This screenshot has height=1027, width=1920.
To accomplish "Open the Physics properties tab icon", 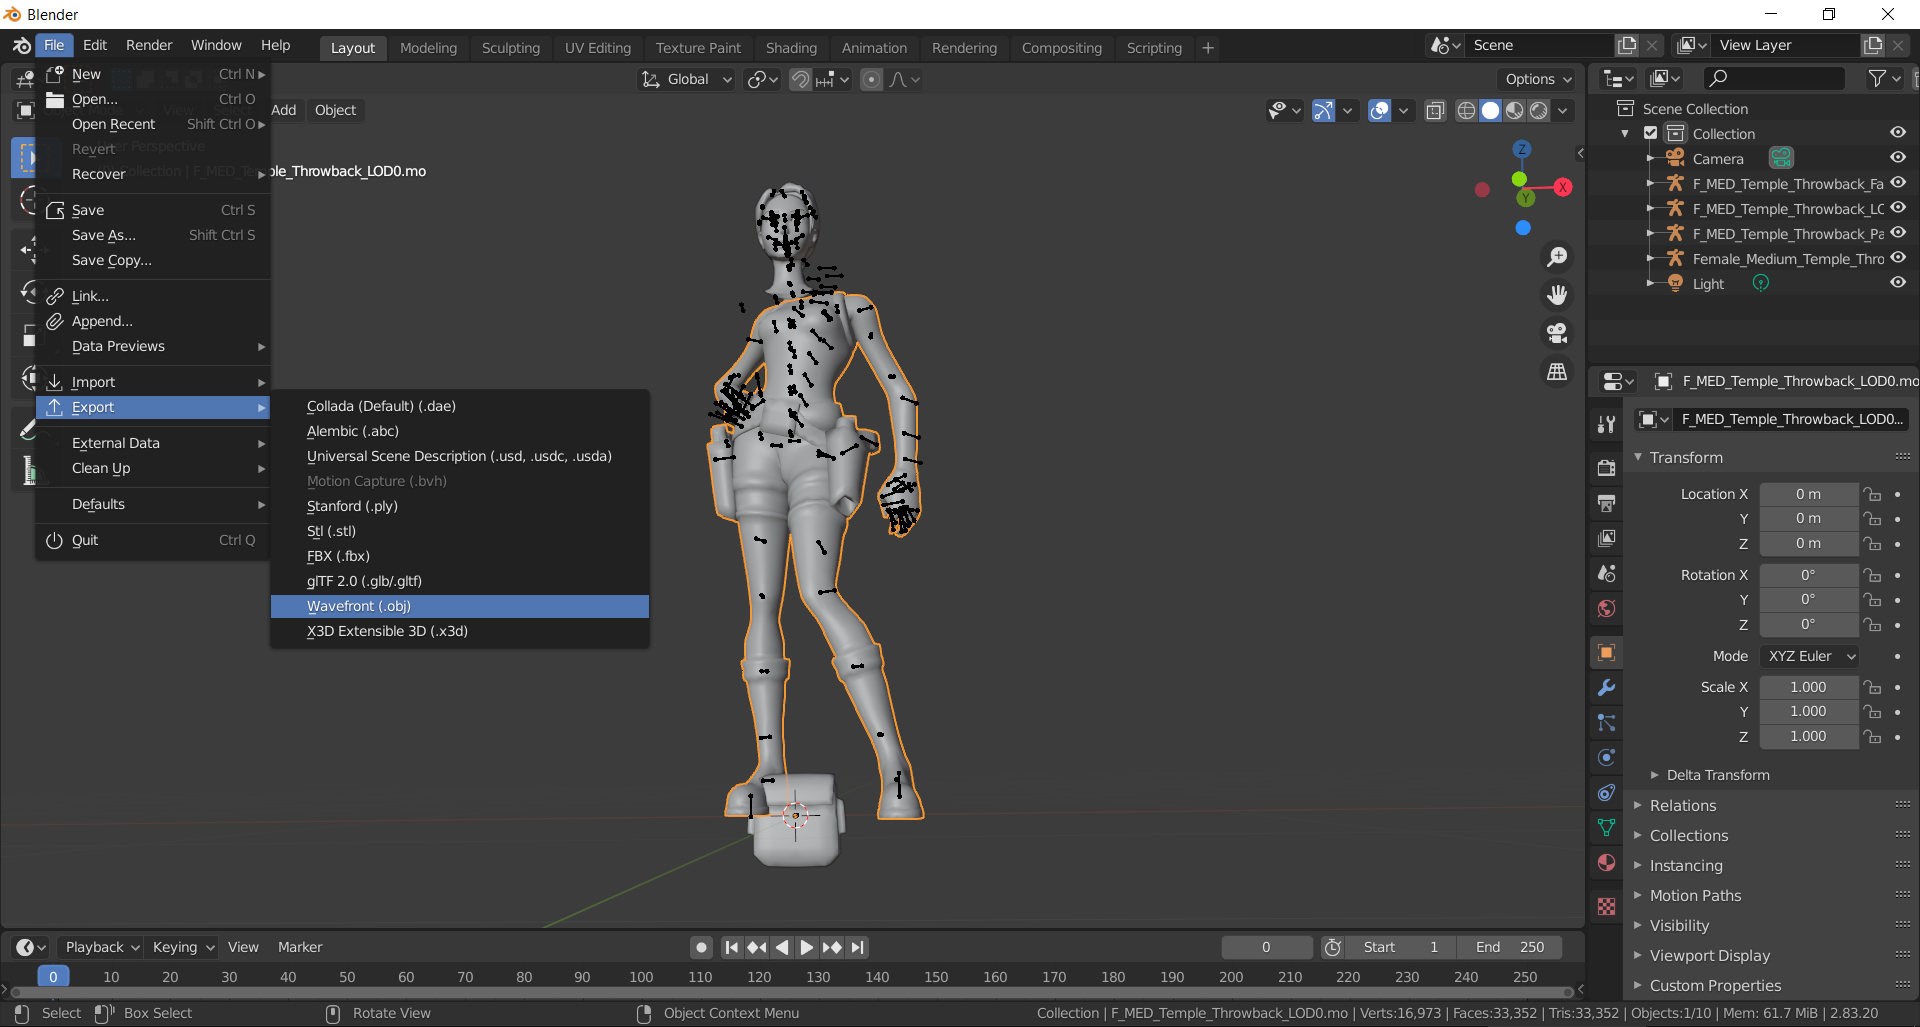I will [x=1607, y=758].
